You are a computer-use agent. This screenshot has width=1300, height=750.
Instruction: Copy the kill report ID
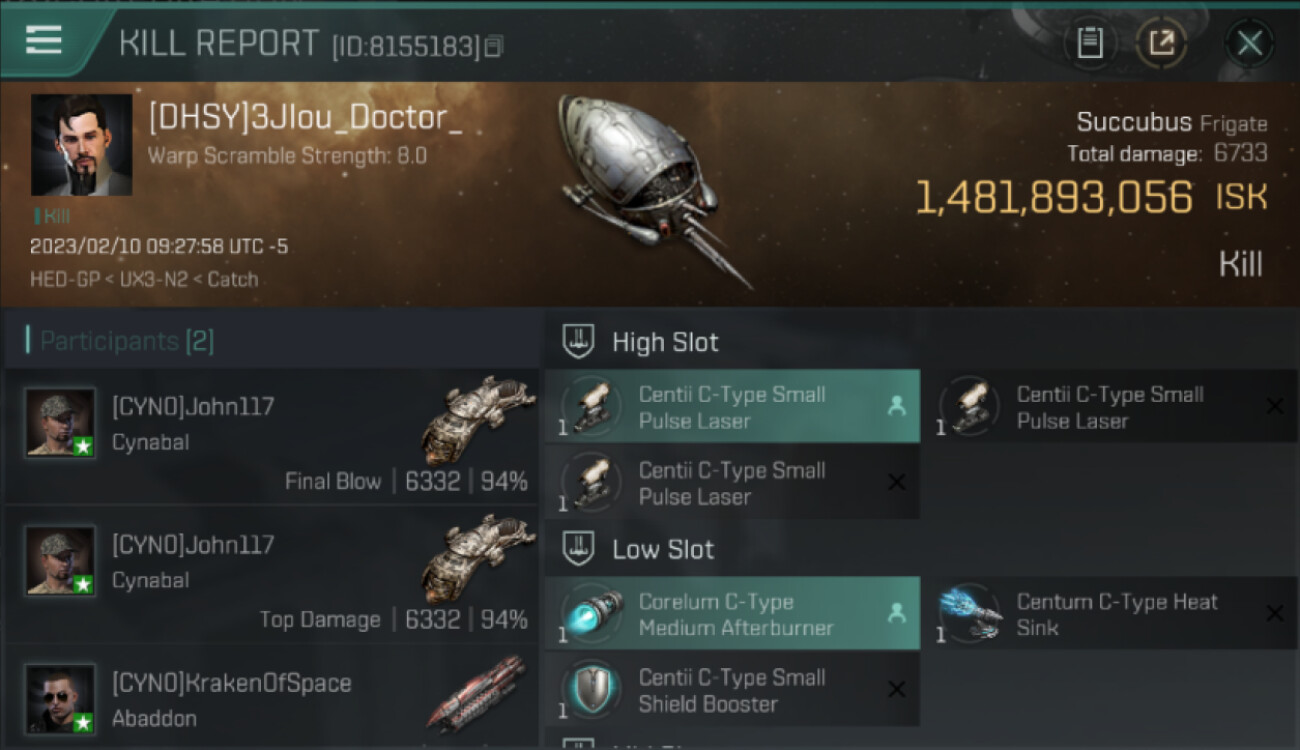[x=494, y=47]
